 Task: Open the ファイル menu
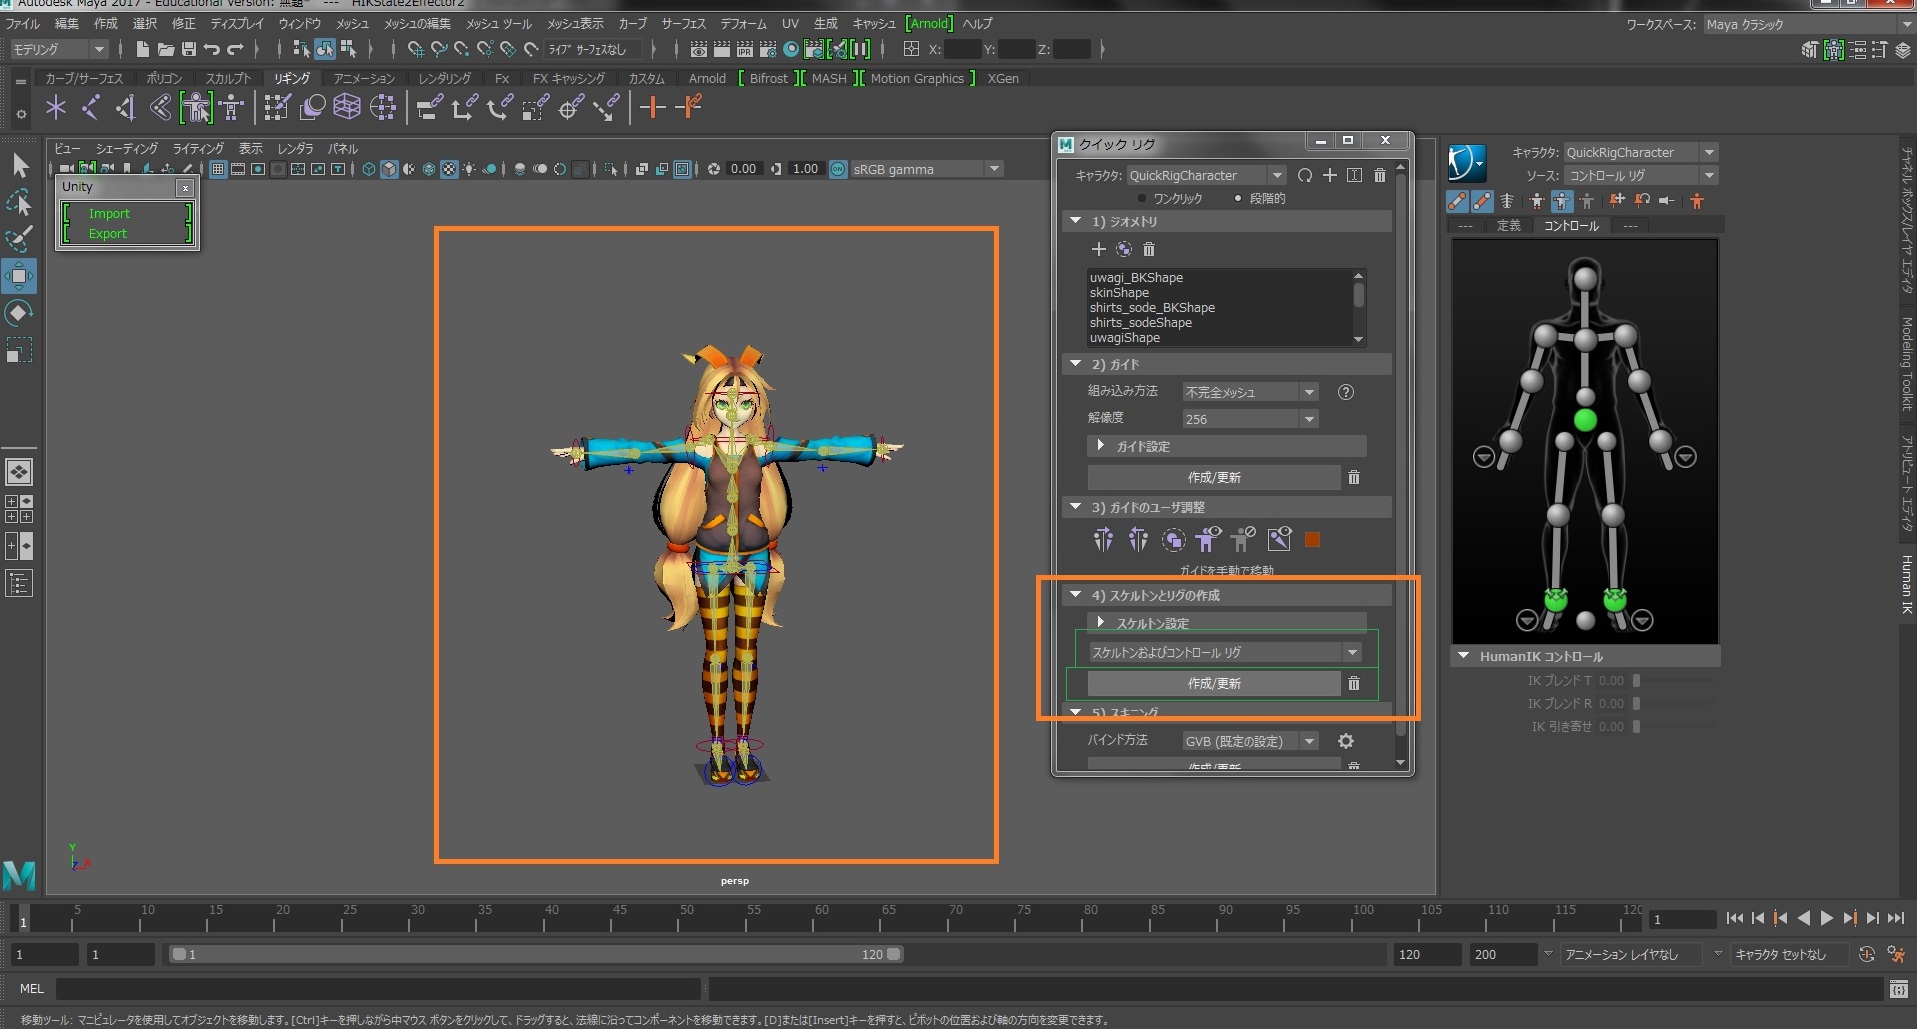pos(23,23)
